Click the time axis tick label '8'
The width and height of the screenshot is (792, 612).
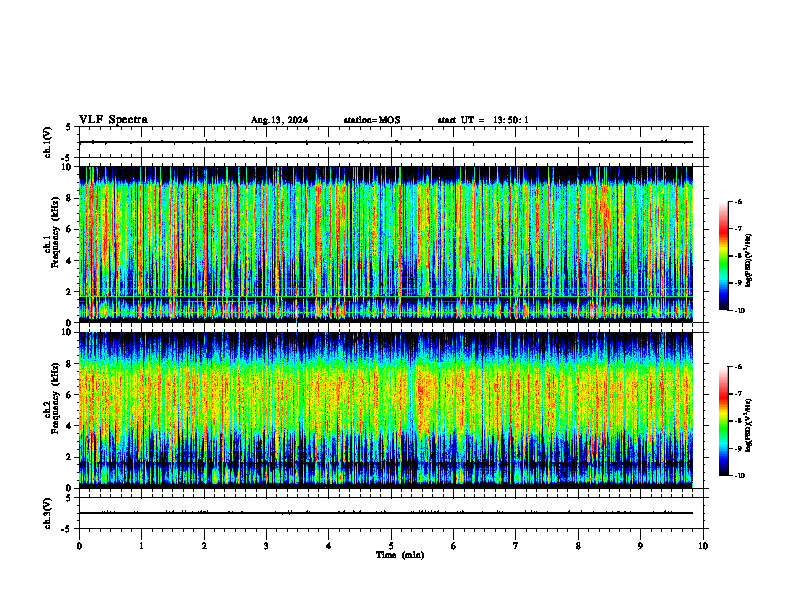[x=578, y=546]
